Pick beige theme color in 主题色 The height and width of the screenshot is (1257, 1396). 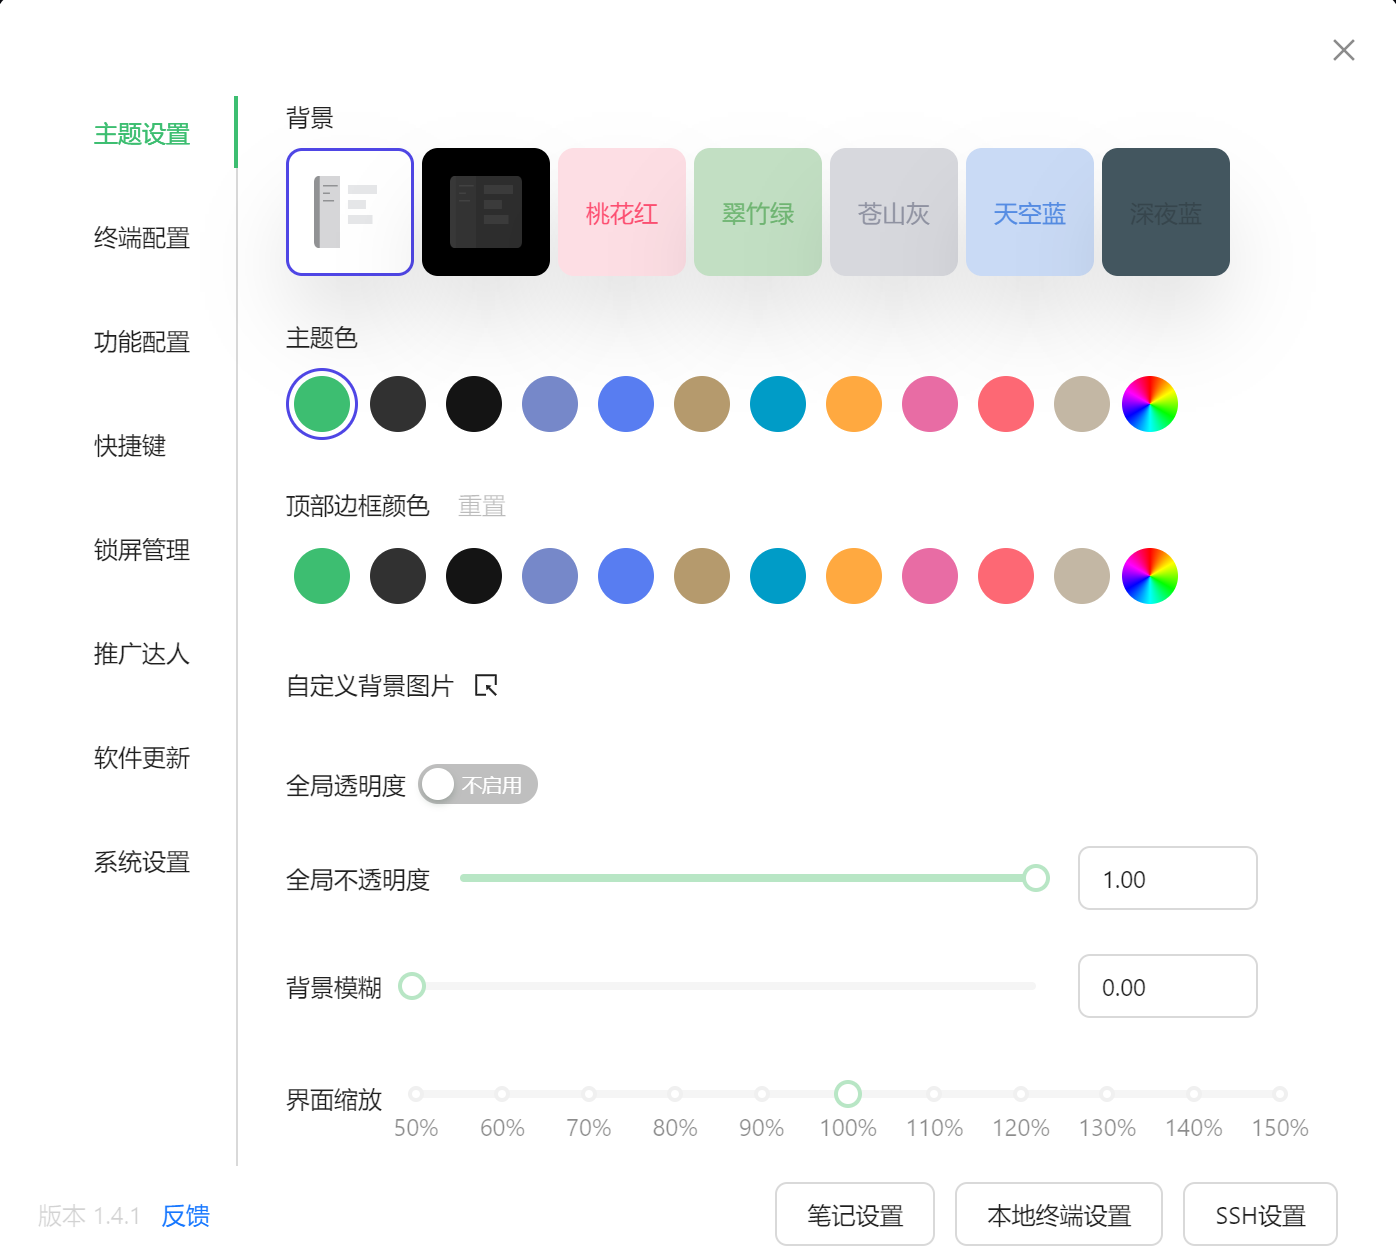1082,404
